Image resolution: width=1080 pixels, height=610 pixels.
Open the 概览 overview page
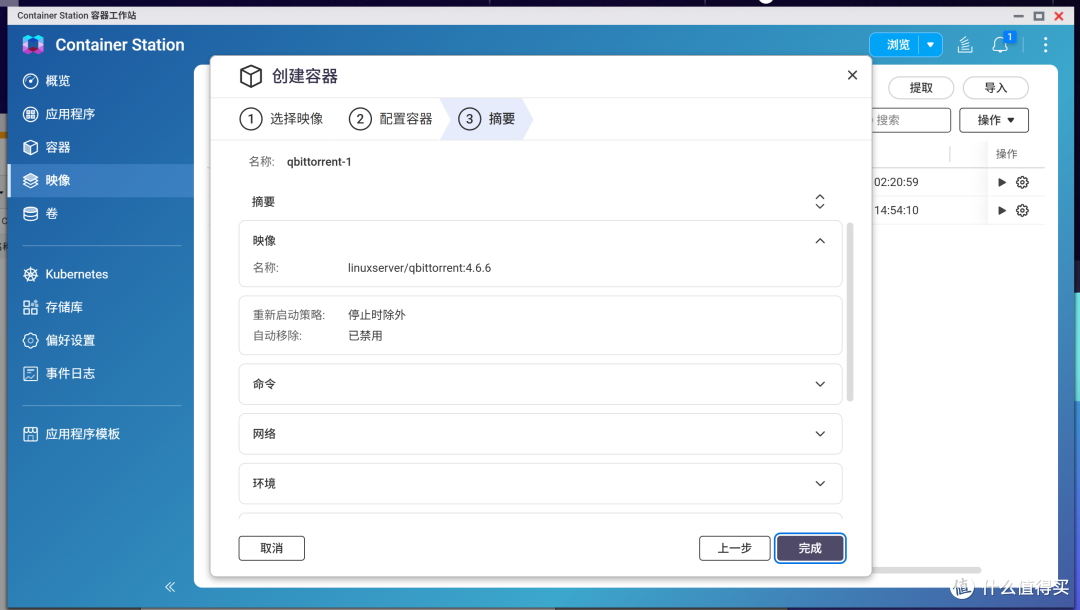coord(101,81)
